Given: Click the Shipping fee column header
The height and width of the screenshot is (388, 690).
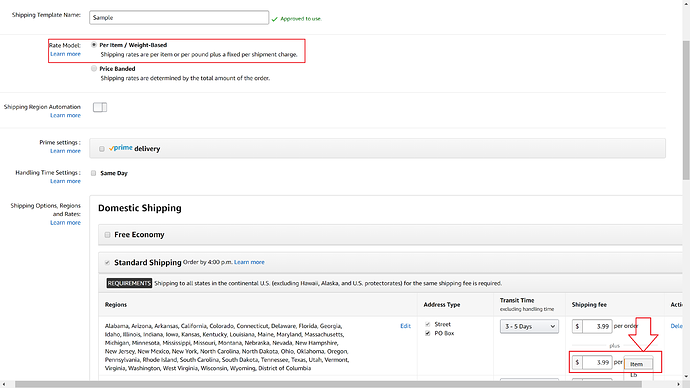Looking at the screenshot, I should pyautogui.click(x=589, y=305).
